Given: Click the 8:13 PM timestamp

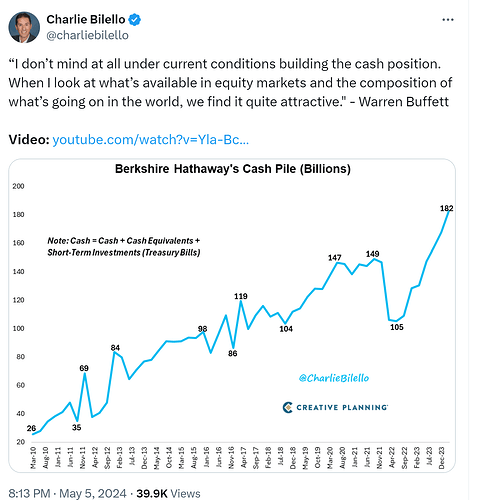Looking at the screenshot, I should [29, 493].
